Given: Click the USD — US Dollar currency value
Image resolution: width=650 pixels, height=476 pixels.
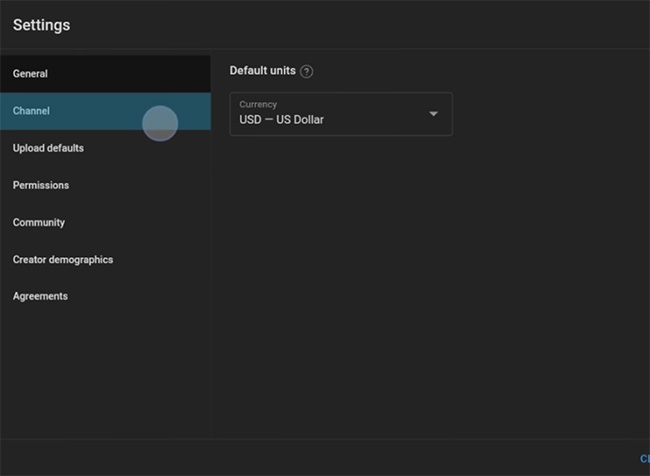Looking at the screenshot, I should (281, 120).
